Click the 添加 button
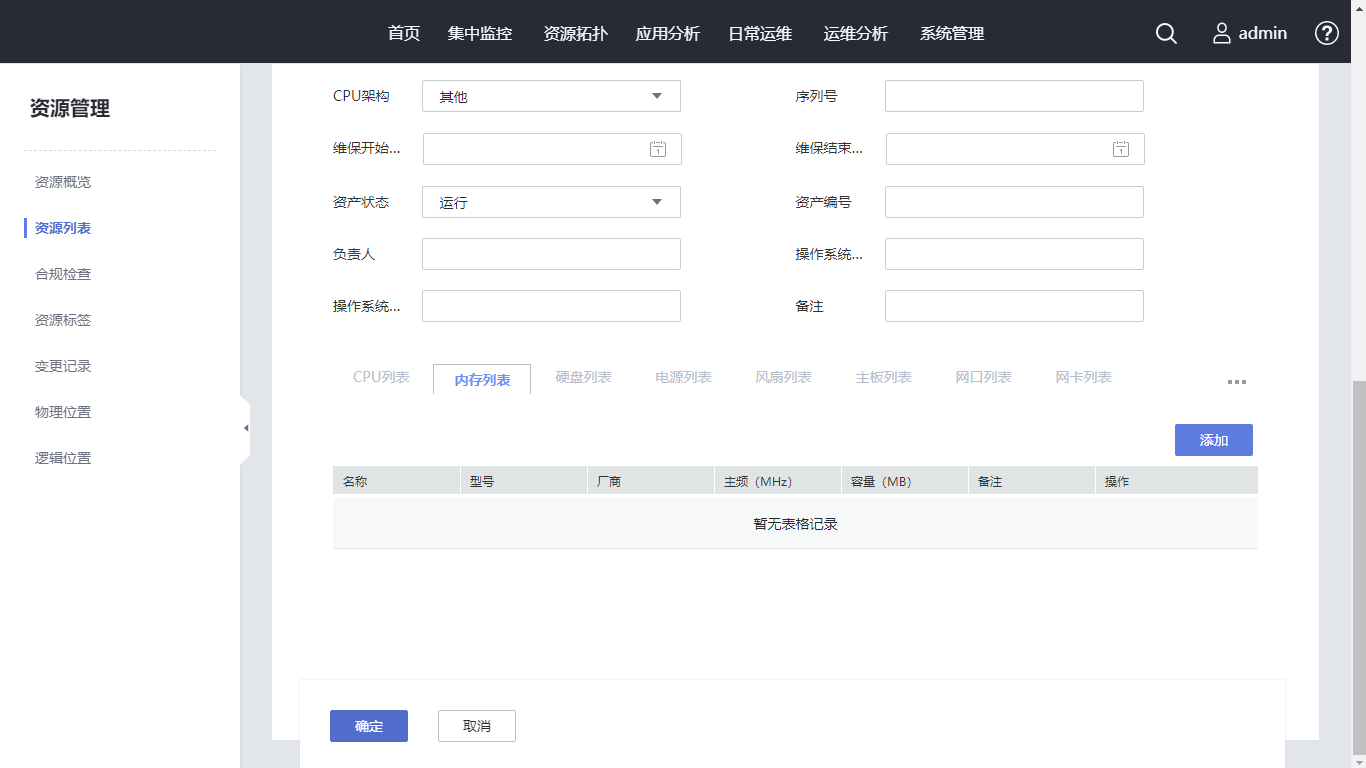This screenshot has width=1366, height=768. pos(1213,440)
